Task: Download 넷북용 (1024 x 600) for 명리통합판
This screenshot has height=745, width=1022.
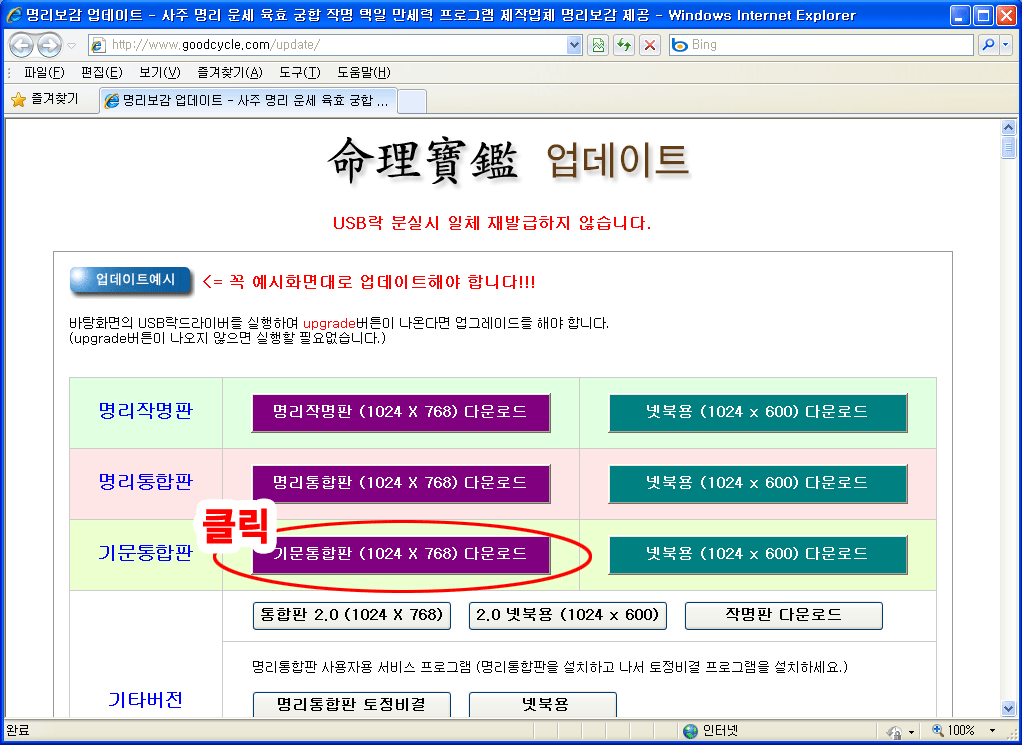Action: click(757, 484)
